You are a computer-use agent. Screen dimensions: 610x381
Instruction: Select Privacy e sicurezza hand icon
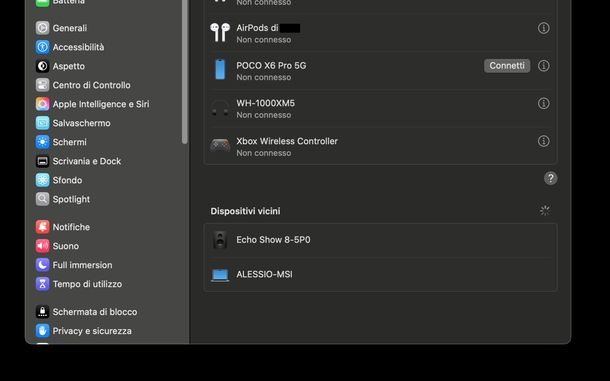pyautogui.click(x=42, y=331)
